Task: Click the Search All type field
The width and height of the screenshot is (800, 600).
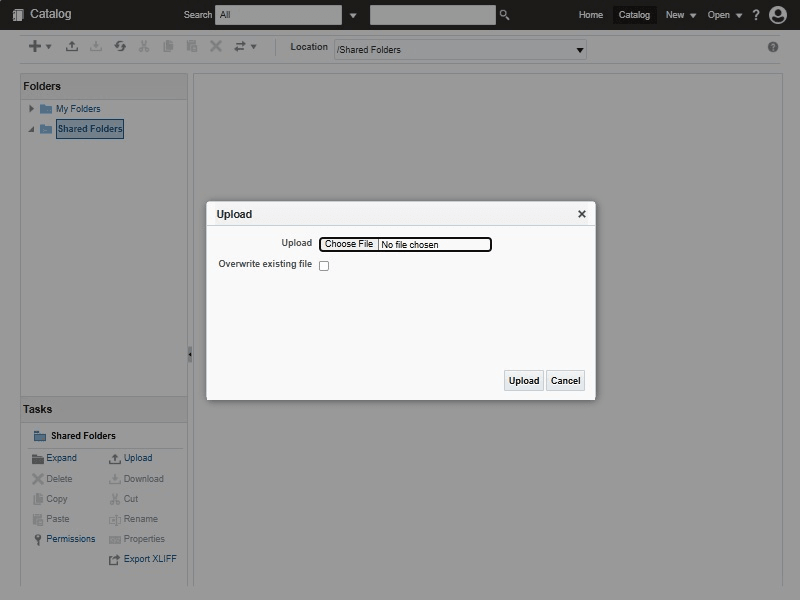Action: [x=279, y=15]
